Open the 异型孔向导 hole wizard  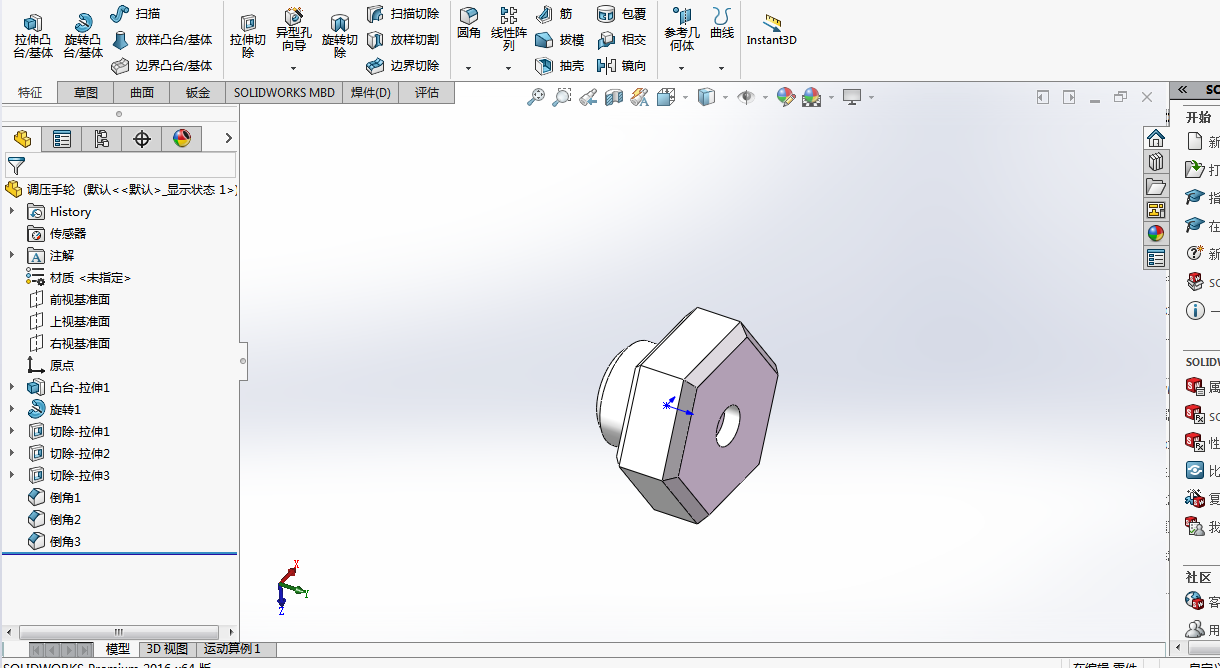(294, 30)
